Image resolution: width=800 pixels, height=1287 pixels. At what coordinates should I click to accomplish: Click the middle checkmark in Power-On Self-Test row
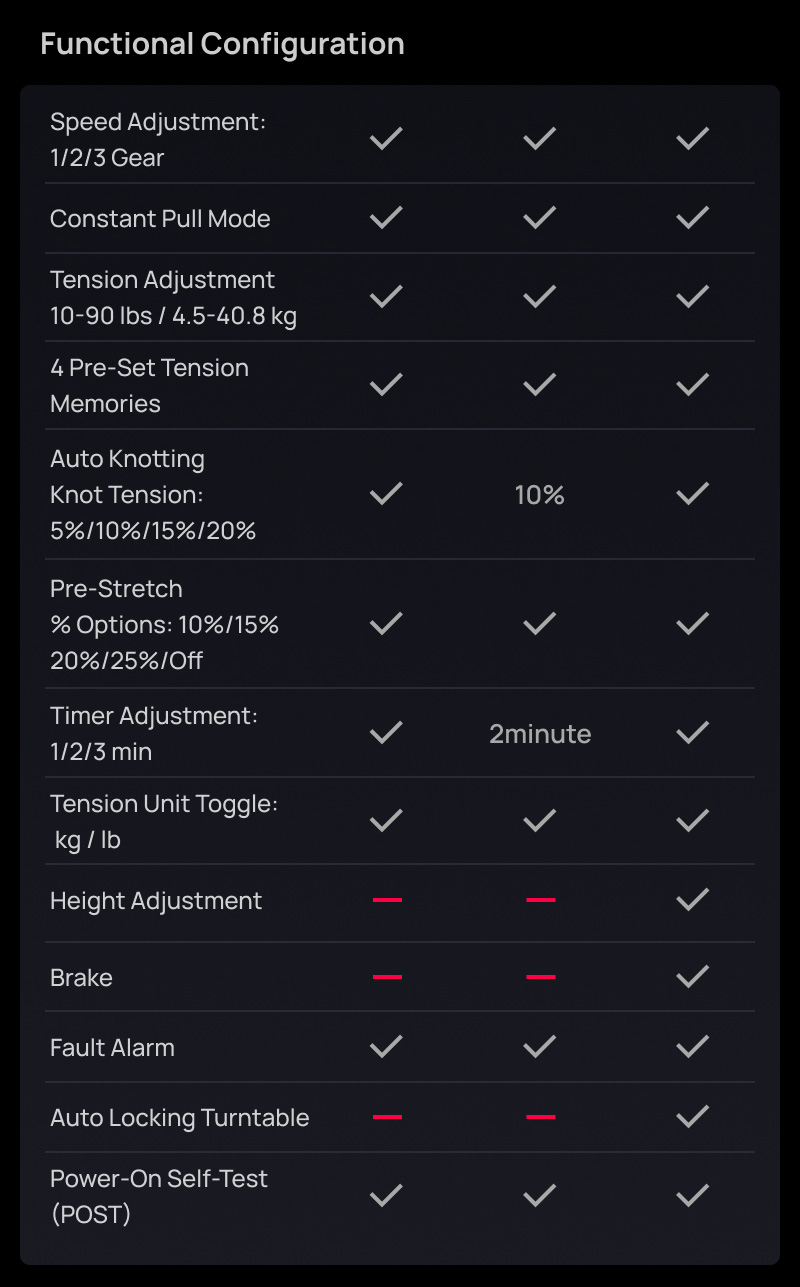[540, 1195]
